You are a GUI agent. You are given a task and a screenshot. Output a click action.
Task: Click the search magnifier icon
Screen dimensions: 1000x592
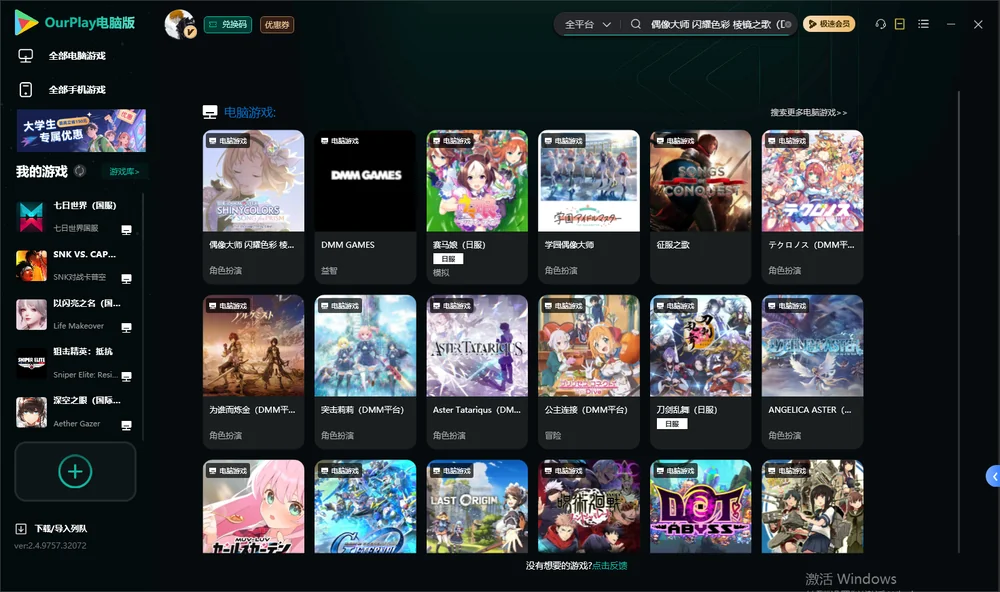pos(636,24)
